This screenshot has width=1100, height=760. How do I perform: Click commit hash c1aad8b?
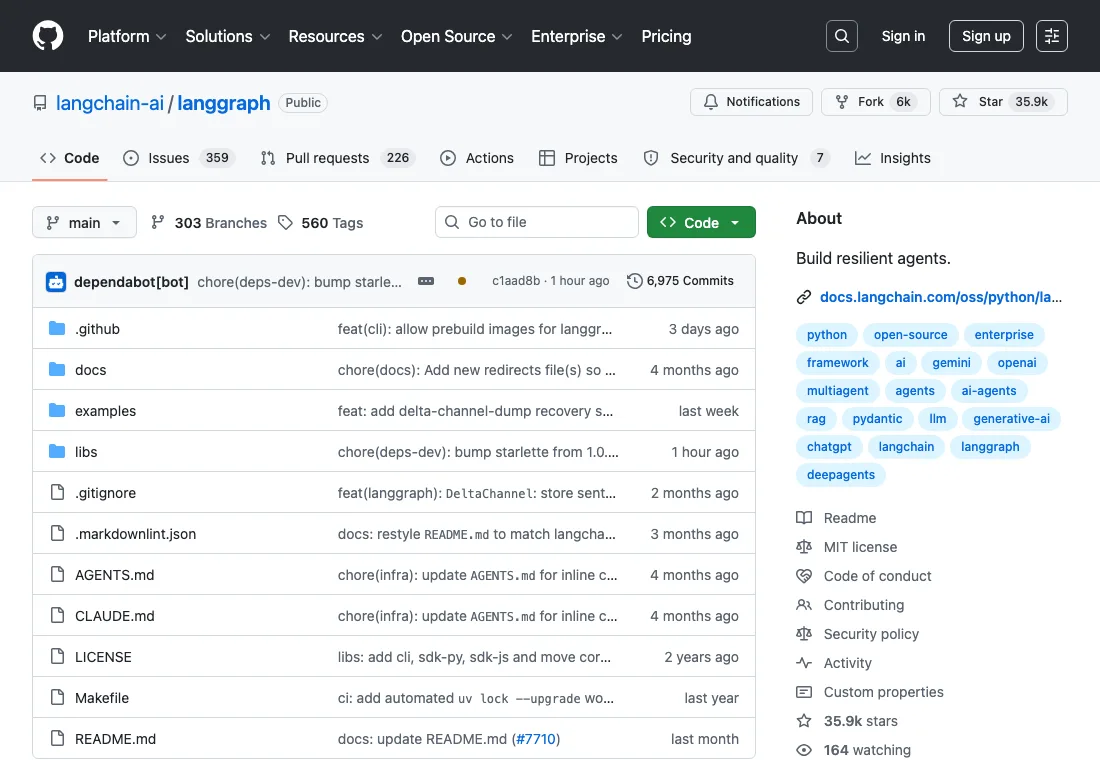(x=516, y=281)
